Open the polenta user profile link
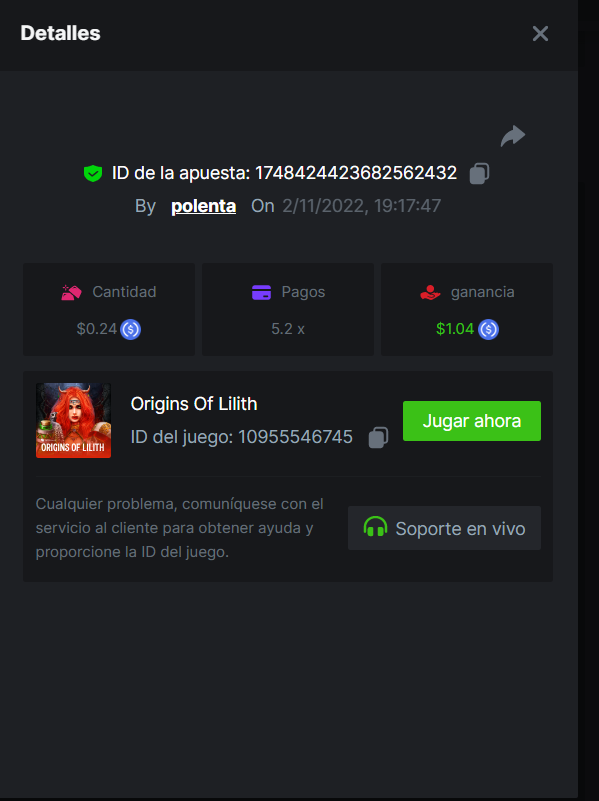This screenshot has width=599, height=801. [x=204, y=206]
